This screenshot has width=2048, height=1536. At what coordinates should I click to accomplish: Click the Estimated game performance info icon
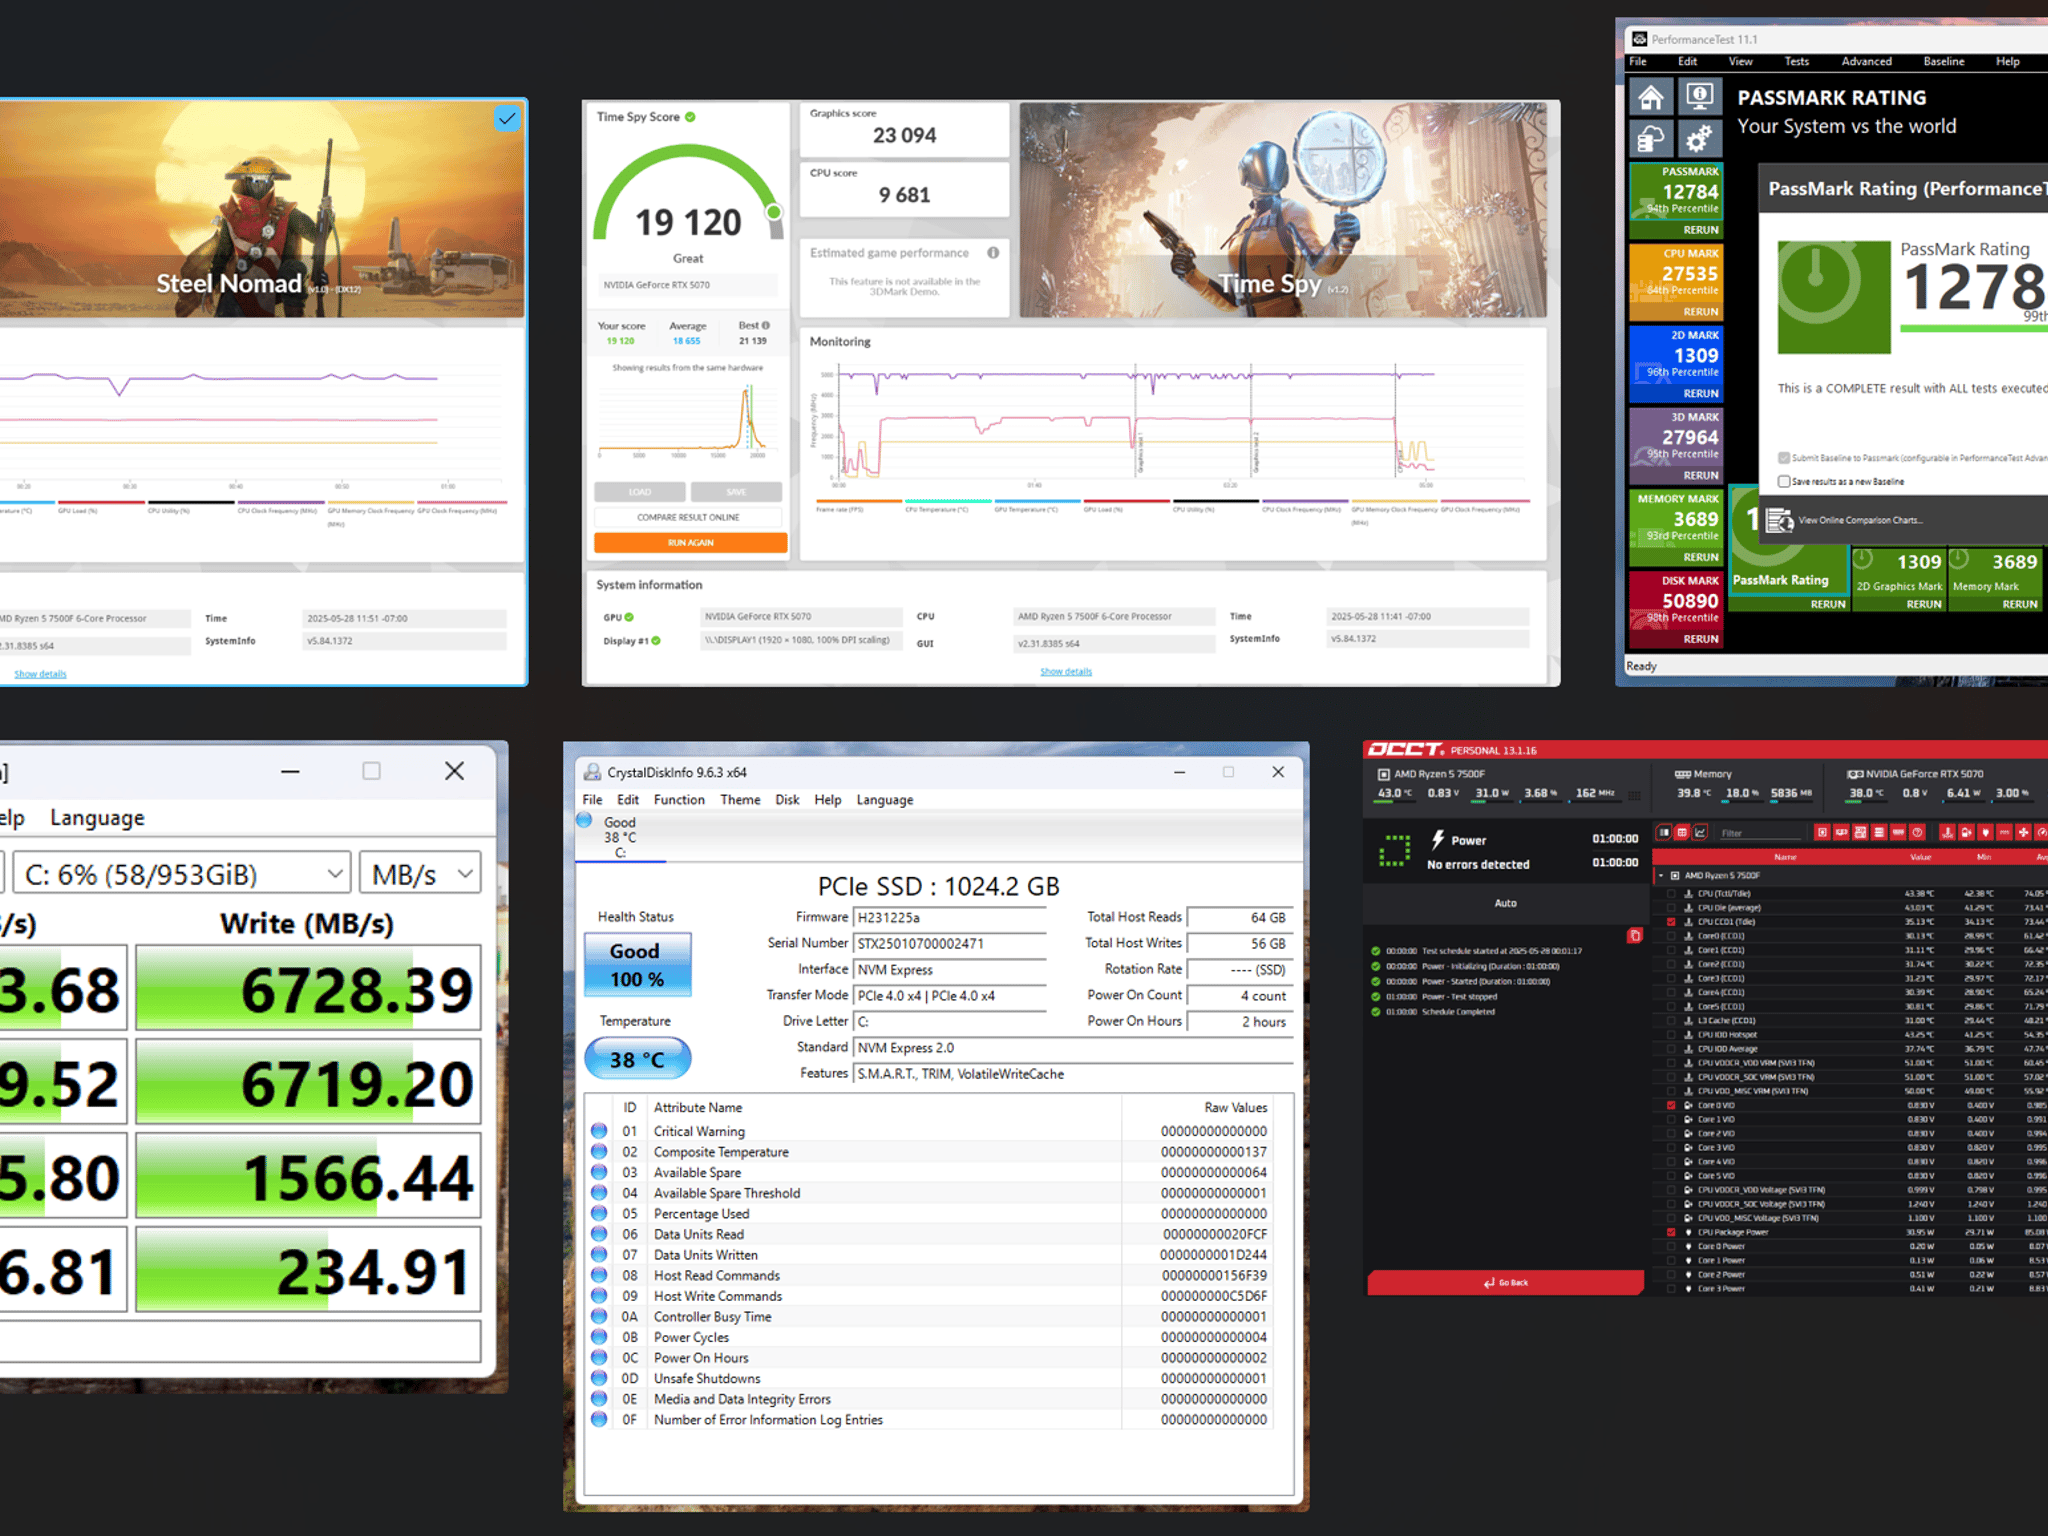pos(993,252)
